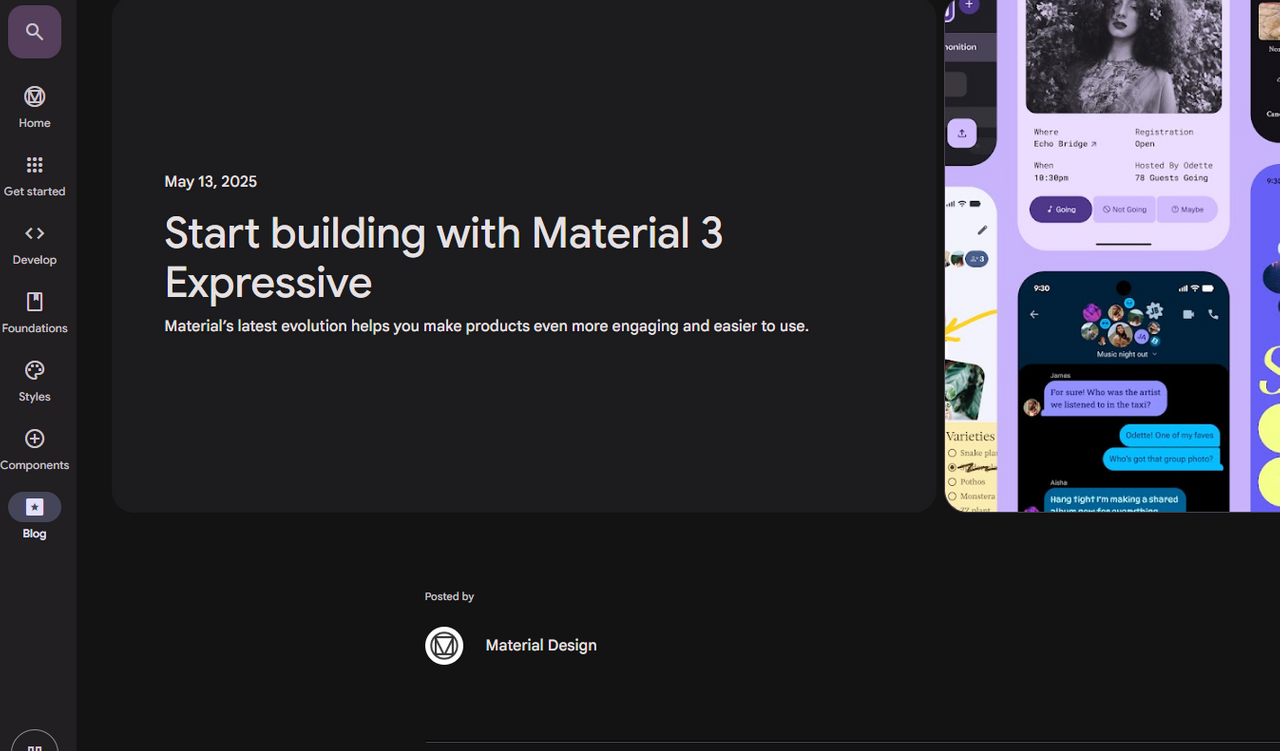Open the Foundations section
The width and height of the screenshot is (1280, 751).
coord(34,313)
